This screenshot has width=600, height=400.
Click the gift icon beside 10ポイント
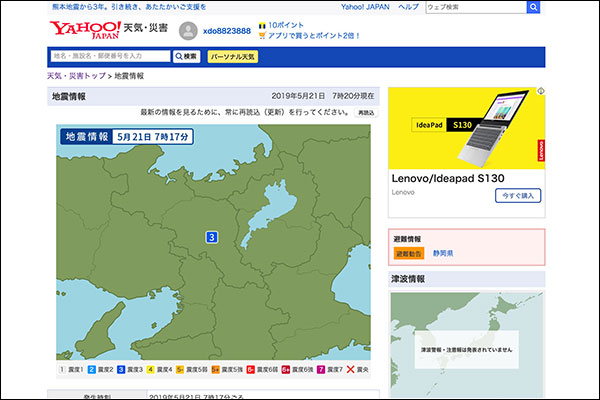262,24
